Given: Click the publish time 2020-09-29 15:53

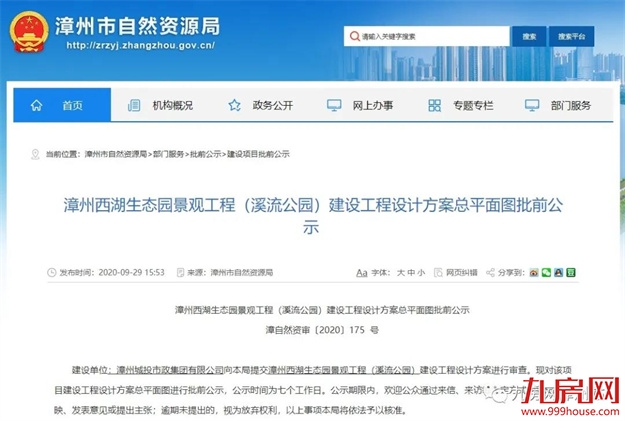Looking at the screenshot, I should pyautogui.click(x=132, y=273).
